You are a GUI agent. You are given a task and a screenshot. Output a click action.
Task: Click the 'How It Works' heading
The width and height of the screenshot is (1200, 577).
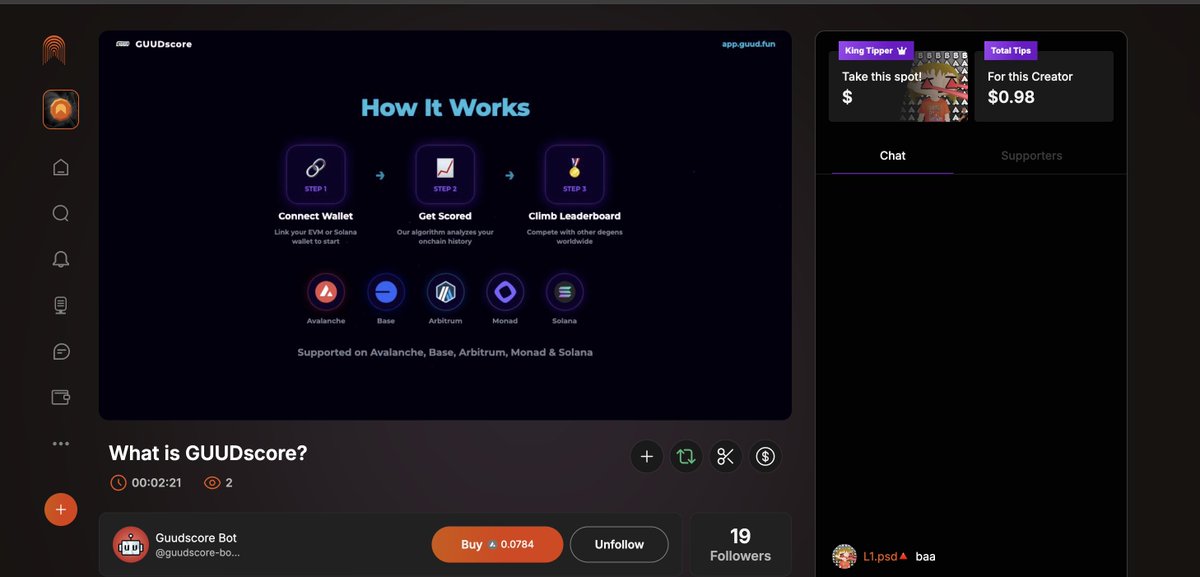445,108
